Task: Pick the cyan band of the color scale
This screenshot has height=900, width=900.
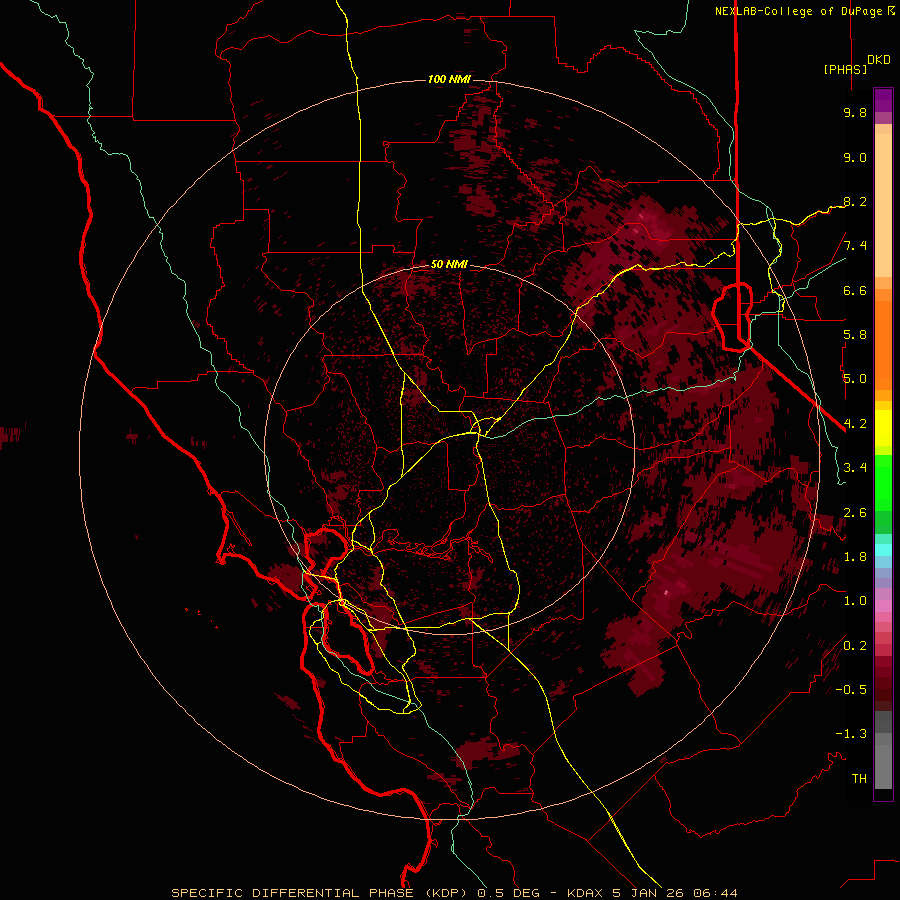Action: coord(883,549)
